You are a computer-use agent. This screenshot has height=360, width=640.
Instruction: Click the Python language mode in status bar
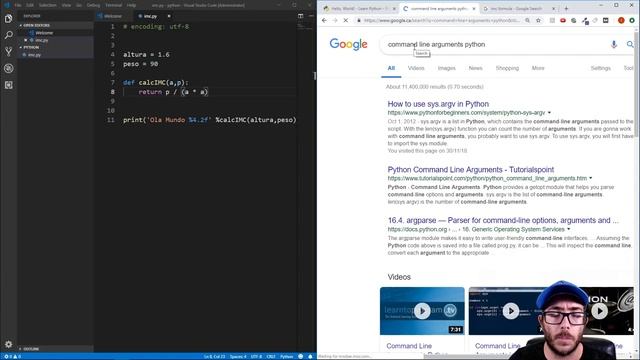(x=287, y=356)
